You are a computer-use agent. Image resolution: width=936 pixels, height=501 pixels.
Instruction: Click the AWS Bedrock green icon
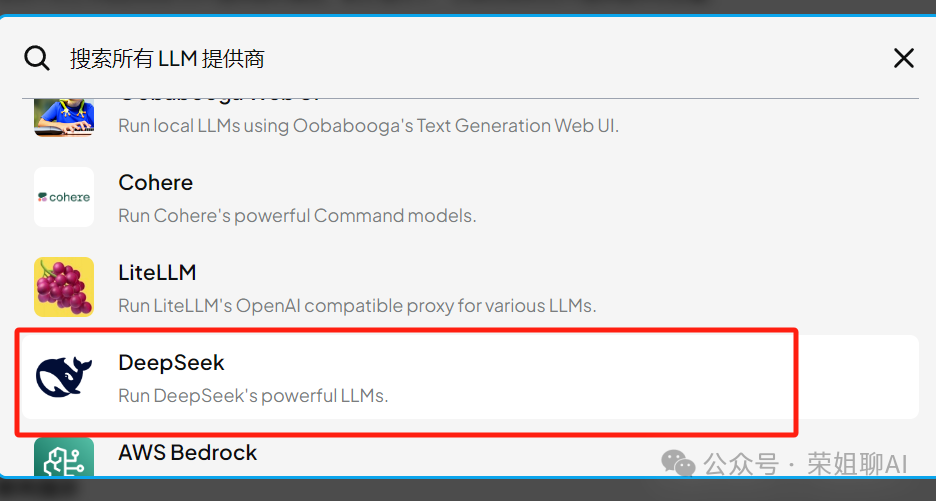(x=64, y=457)
